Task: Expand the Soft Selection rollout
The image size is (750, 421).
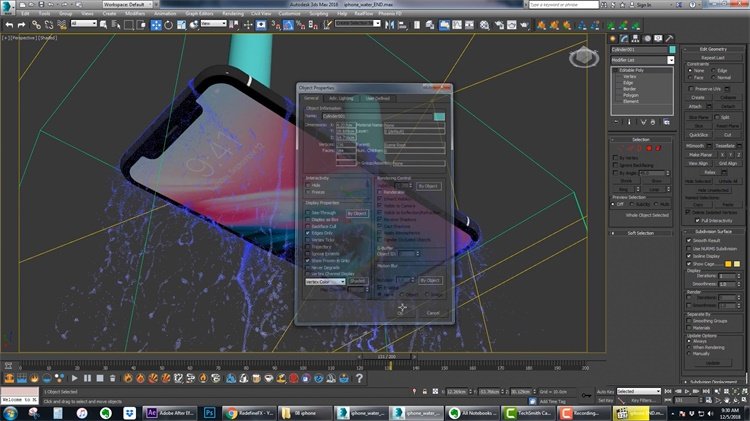Action: pos(641,233)
